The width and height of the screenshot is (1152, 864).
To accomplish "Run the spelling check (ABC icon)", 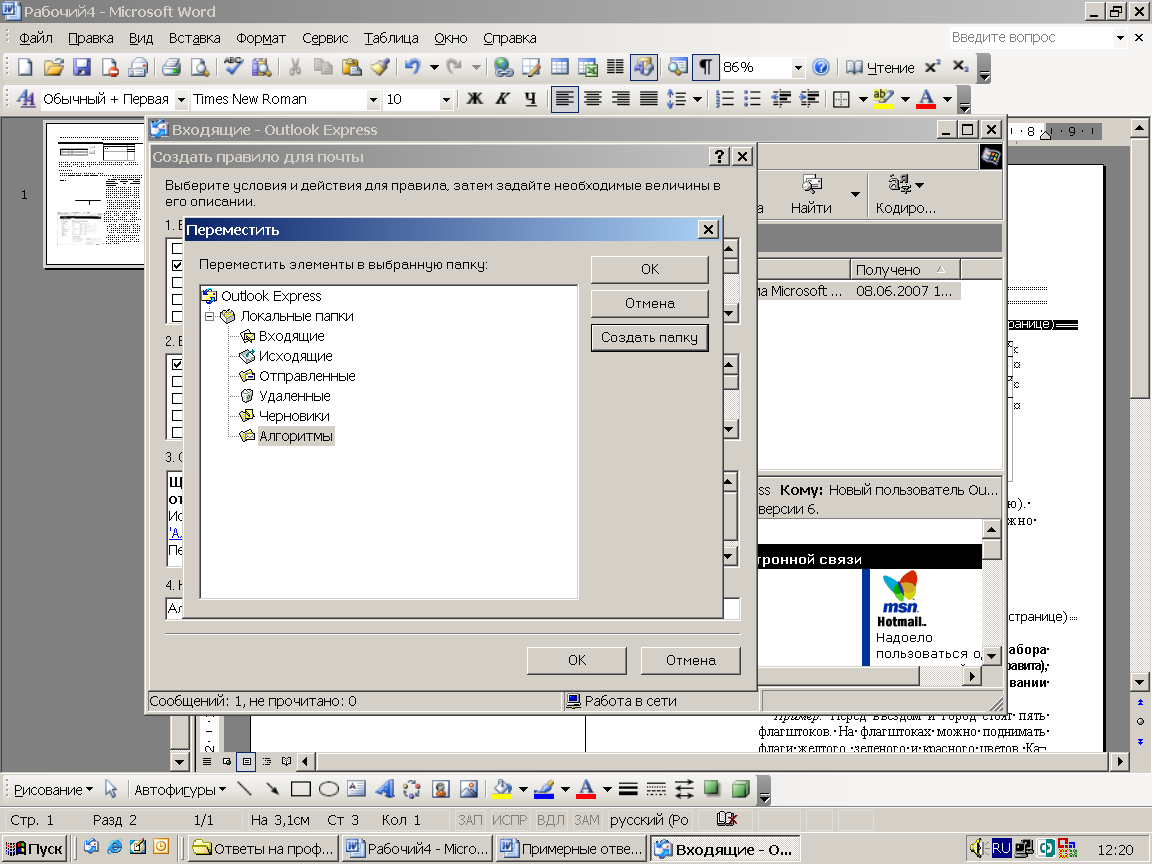I will tap(233, 68).
